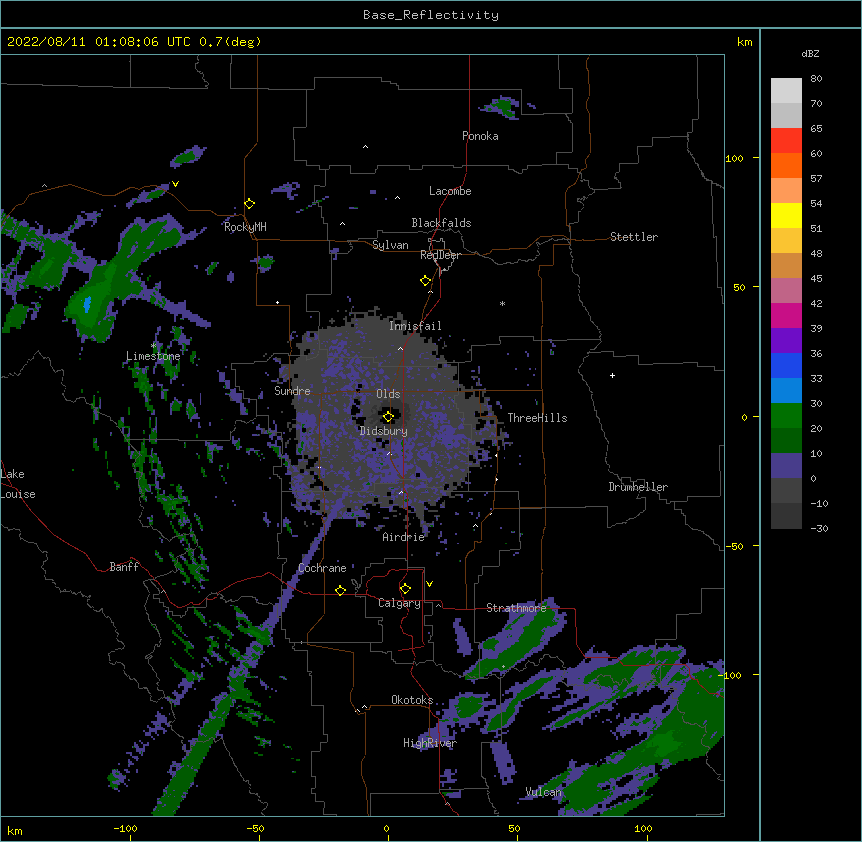Click the Strathmore town label

click(516, 608)
